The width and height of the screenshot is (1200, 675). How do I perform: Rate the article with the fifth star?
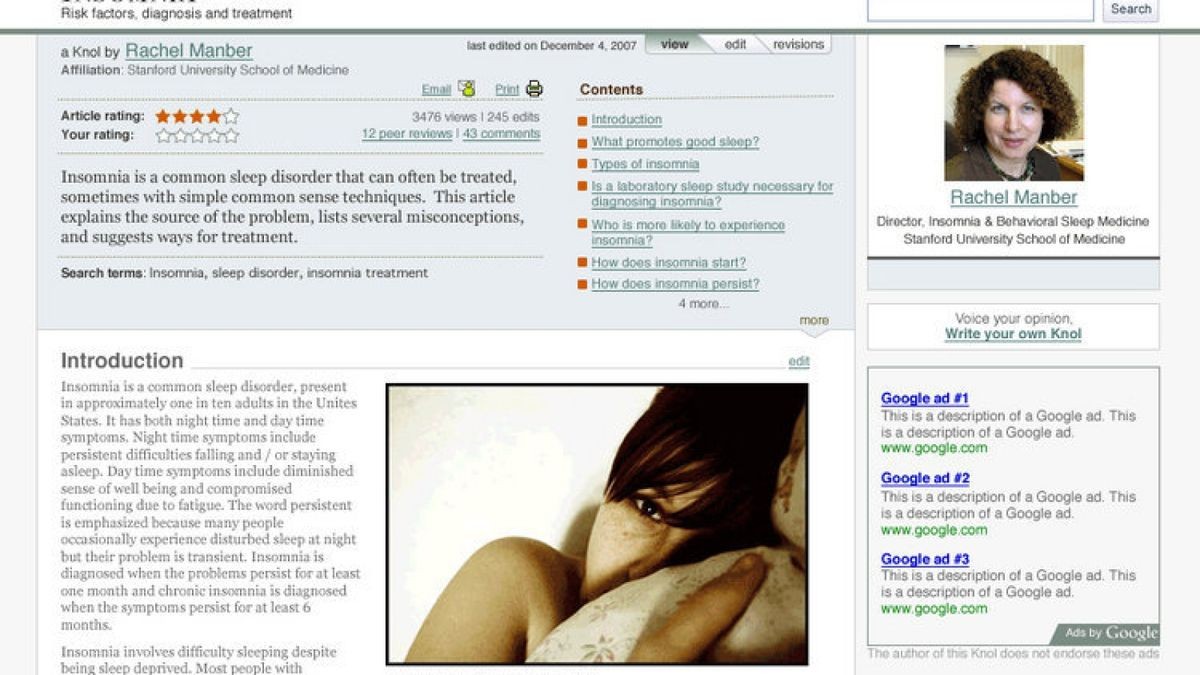[231, 116]
